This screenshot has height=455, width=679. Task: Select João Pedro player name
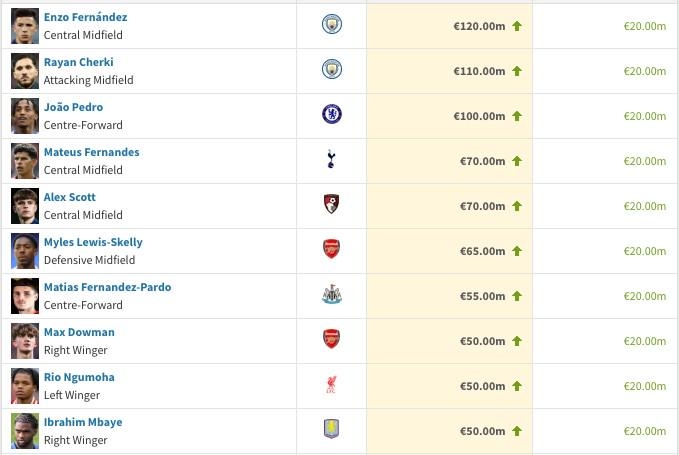[73, 107]
